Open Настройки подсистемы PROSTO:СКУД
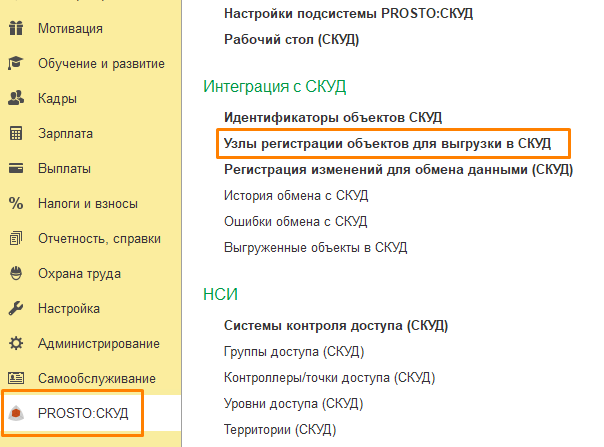This screenshot has height=447, width=604. [348, 13]
